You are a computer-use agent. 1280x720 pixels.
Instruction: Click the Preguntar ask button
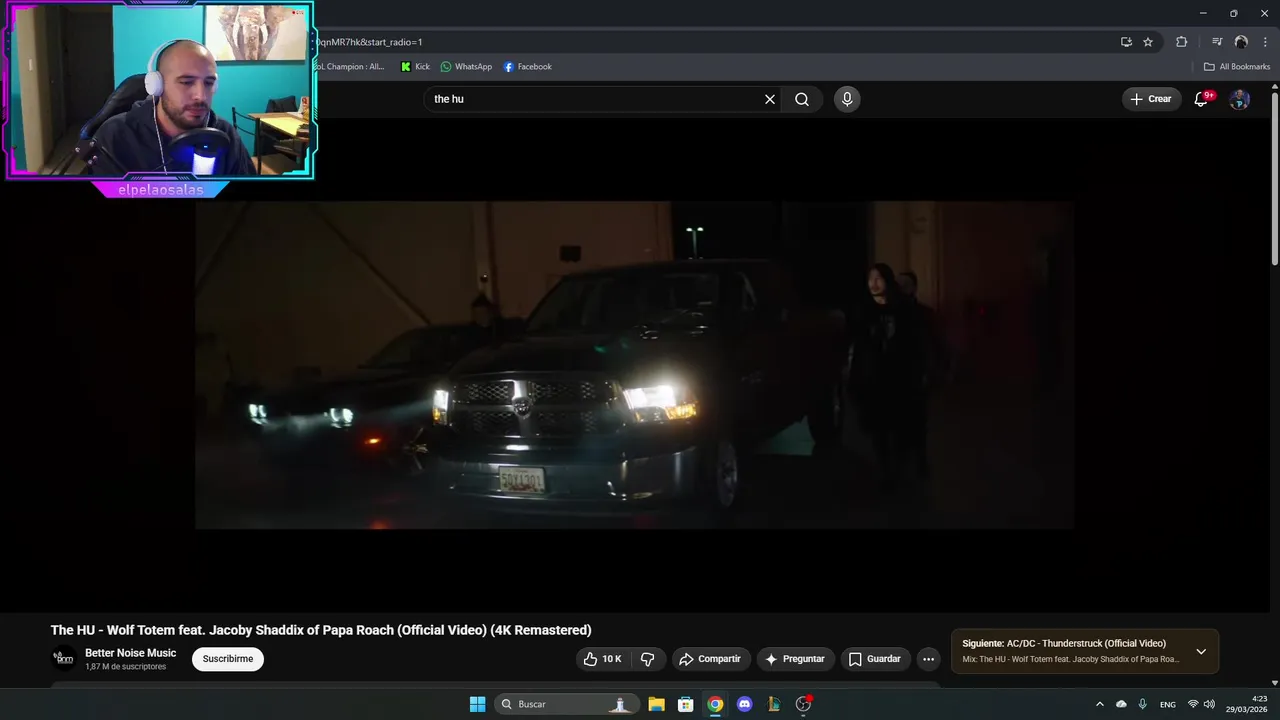796,659
